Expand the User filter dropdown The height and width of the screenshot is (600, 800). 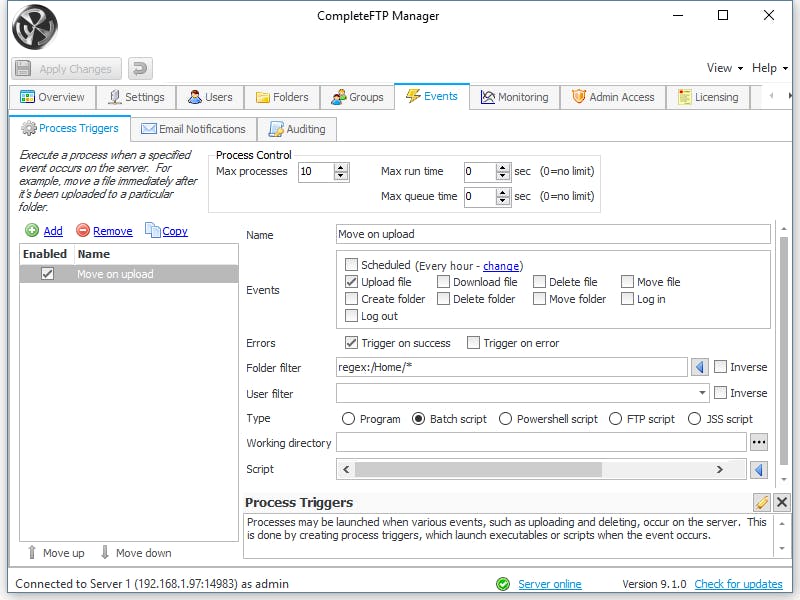click(x=702, y=393)
